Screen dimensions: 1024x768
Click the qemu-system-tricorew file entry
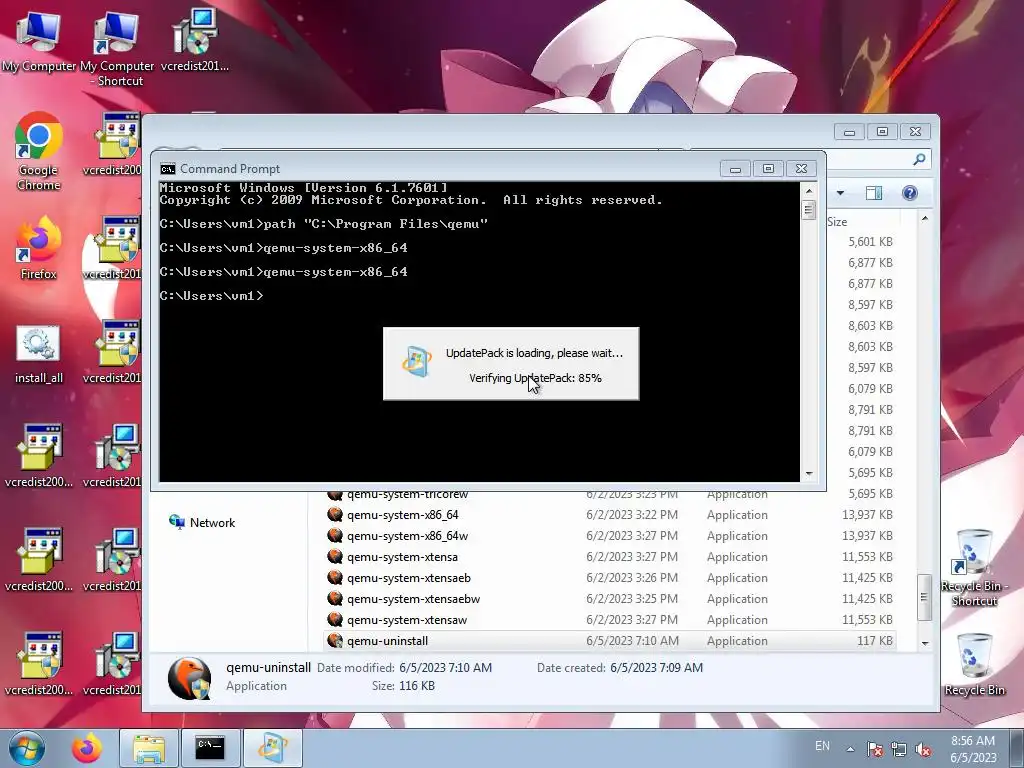tap(407, 495)
